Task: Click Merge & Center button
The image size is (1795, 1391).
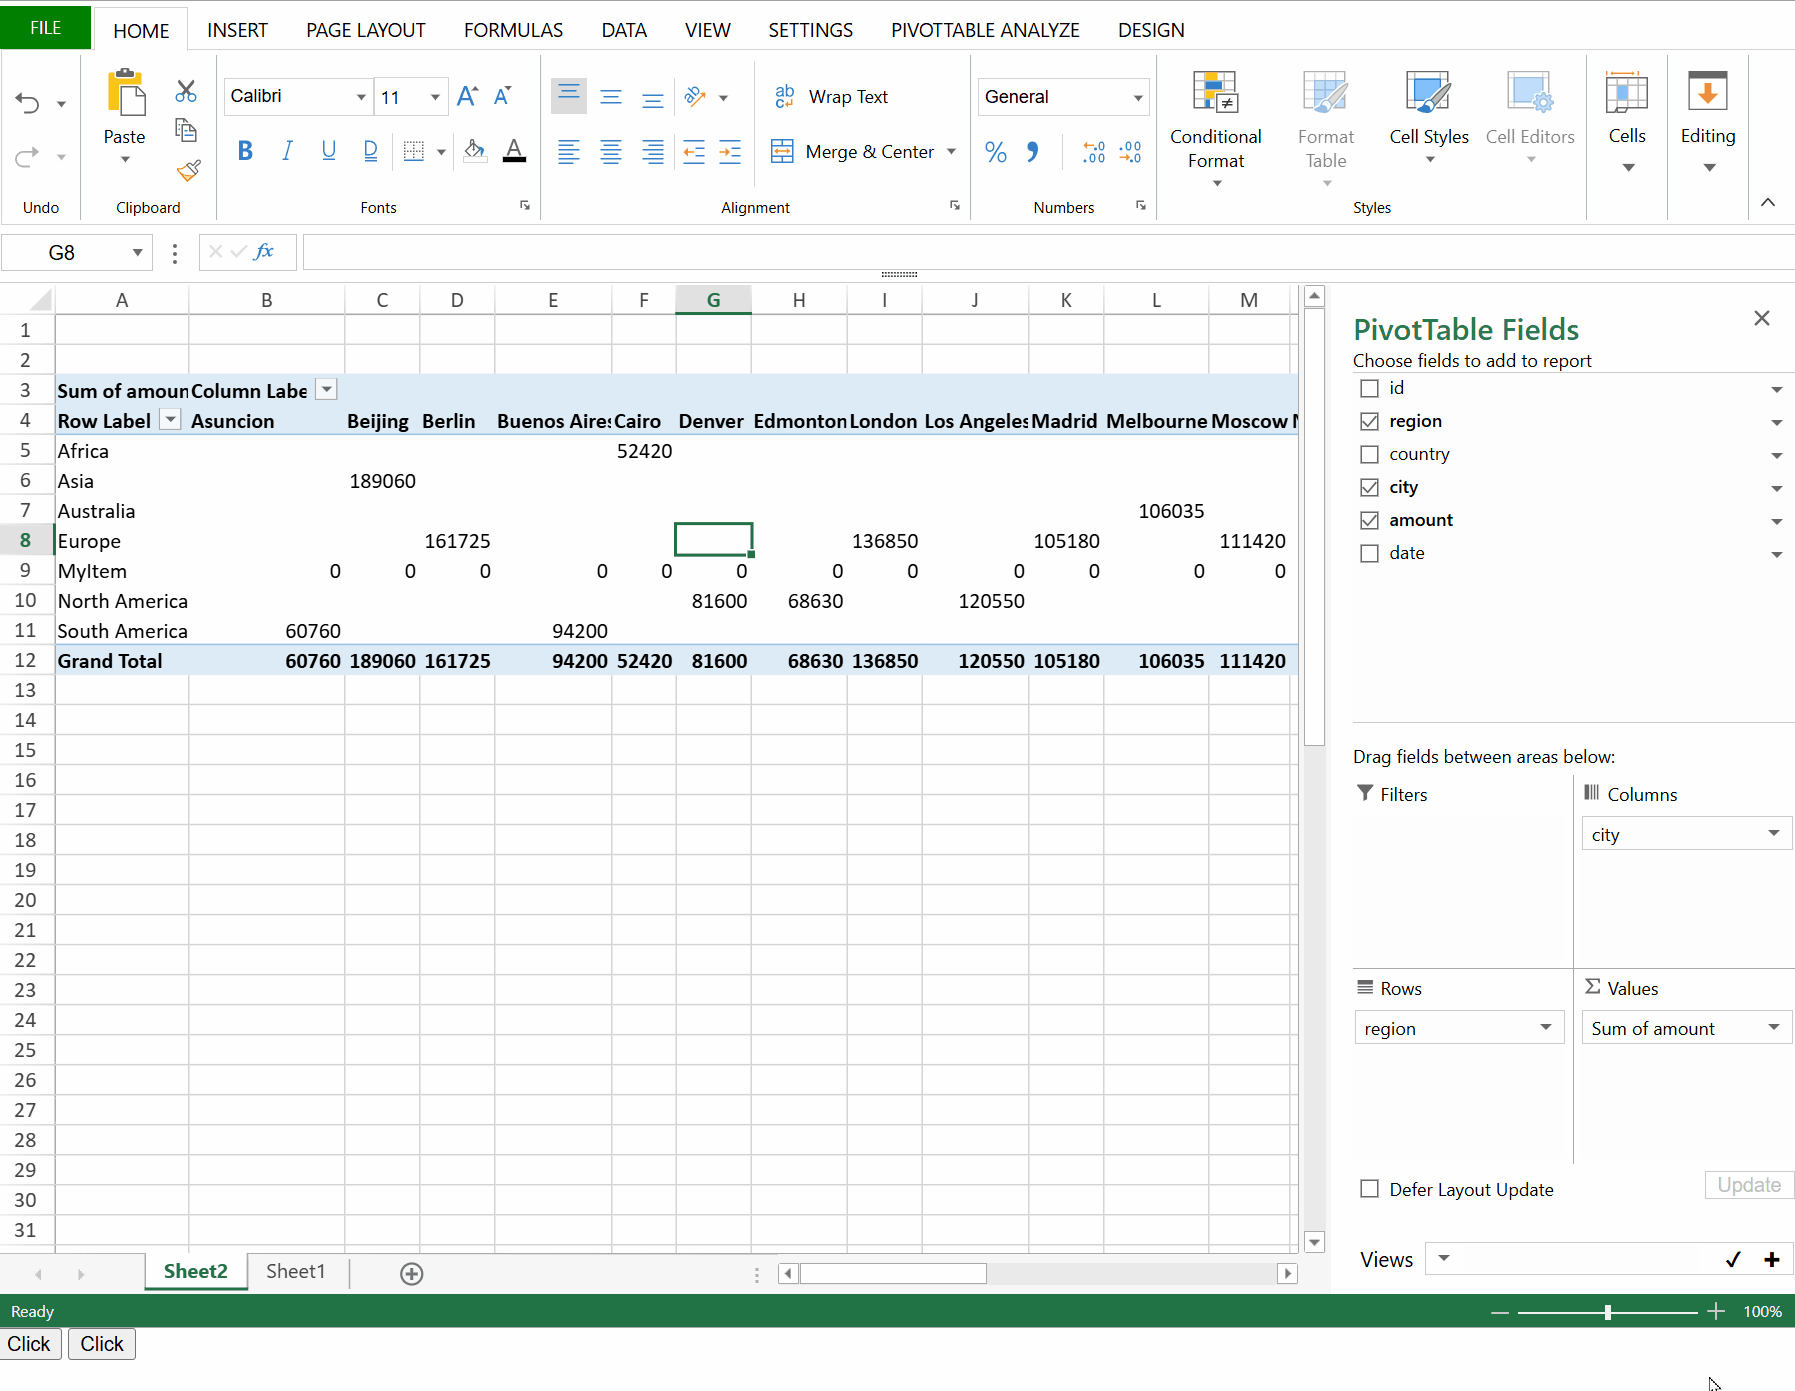Action: tap(855, 152)
